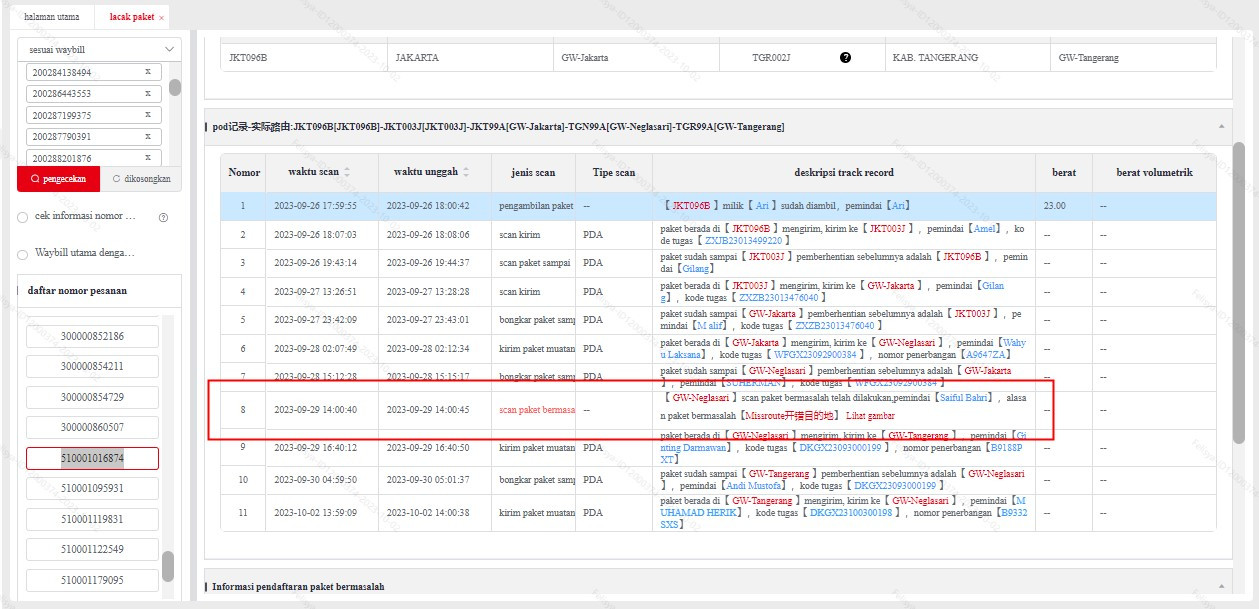Click the waybill list scrollbar
This screenshot has height=609, width=1259.
[x=175, y=87]
